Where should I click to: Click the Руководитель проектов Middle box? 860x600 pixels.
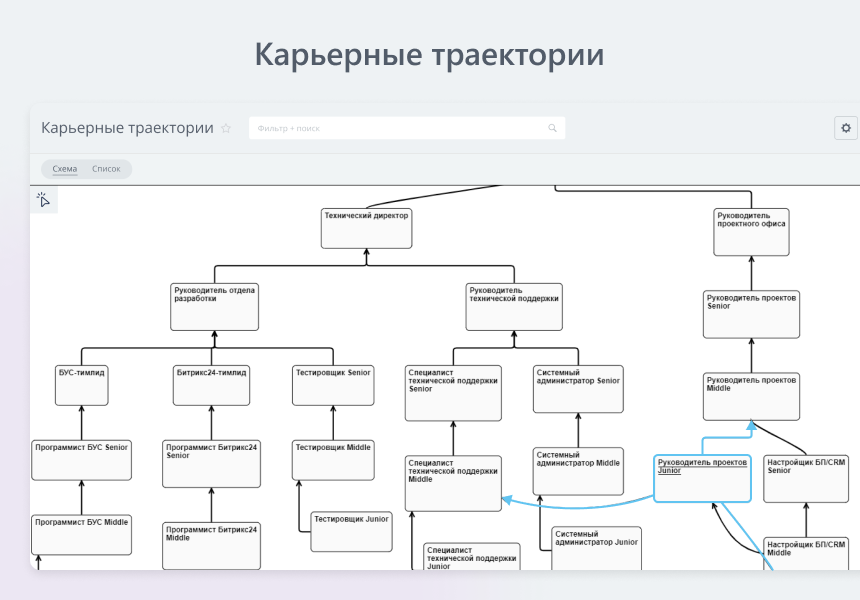[751, 396]
